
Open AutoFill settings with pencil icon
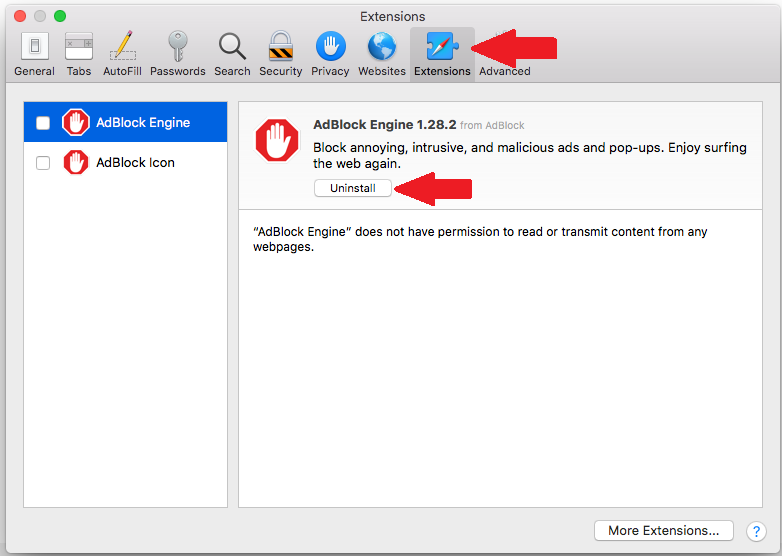coord(123,54)
